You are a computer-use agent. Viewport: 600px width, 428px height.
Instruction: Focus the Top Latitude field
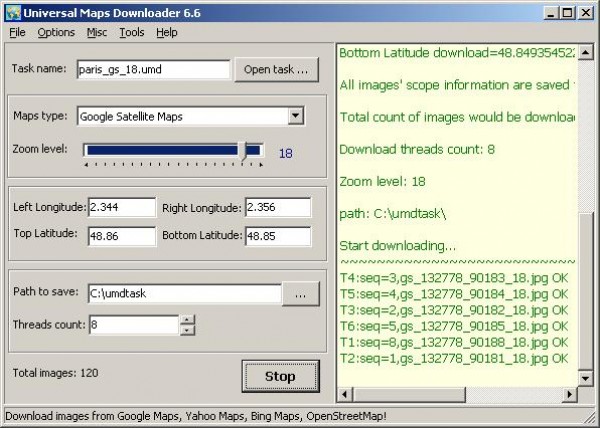pyautogui.click(x=122, y=236)
